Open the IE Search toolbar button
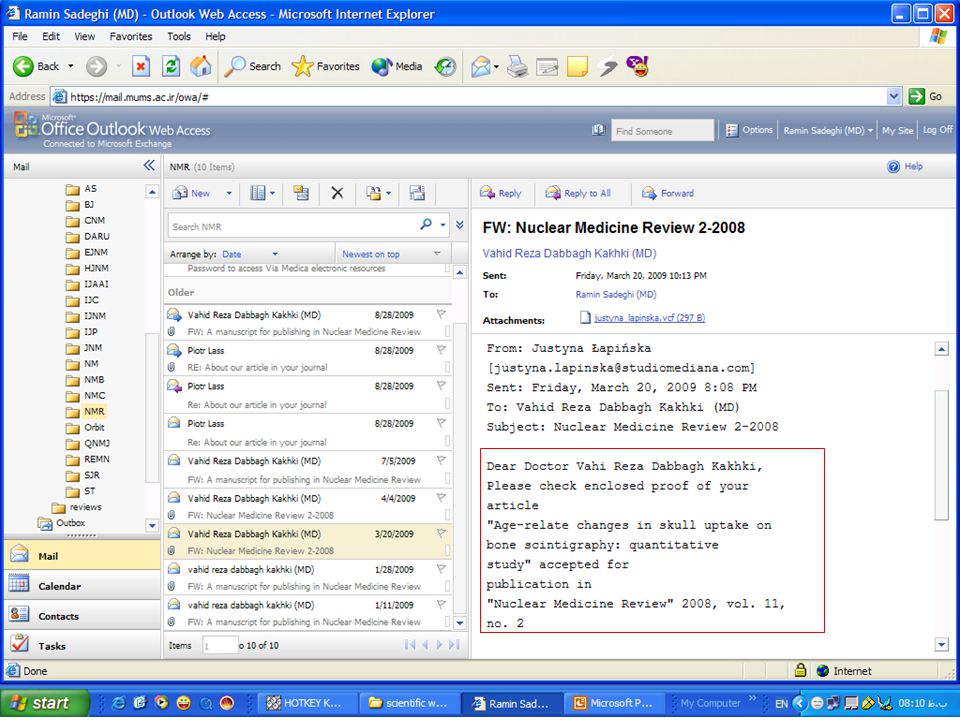This screenshot has height=720, width=960. (x=252, y=66)
